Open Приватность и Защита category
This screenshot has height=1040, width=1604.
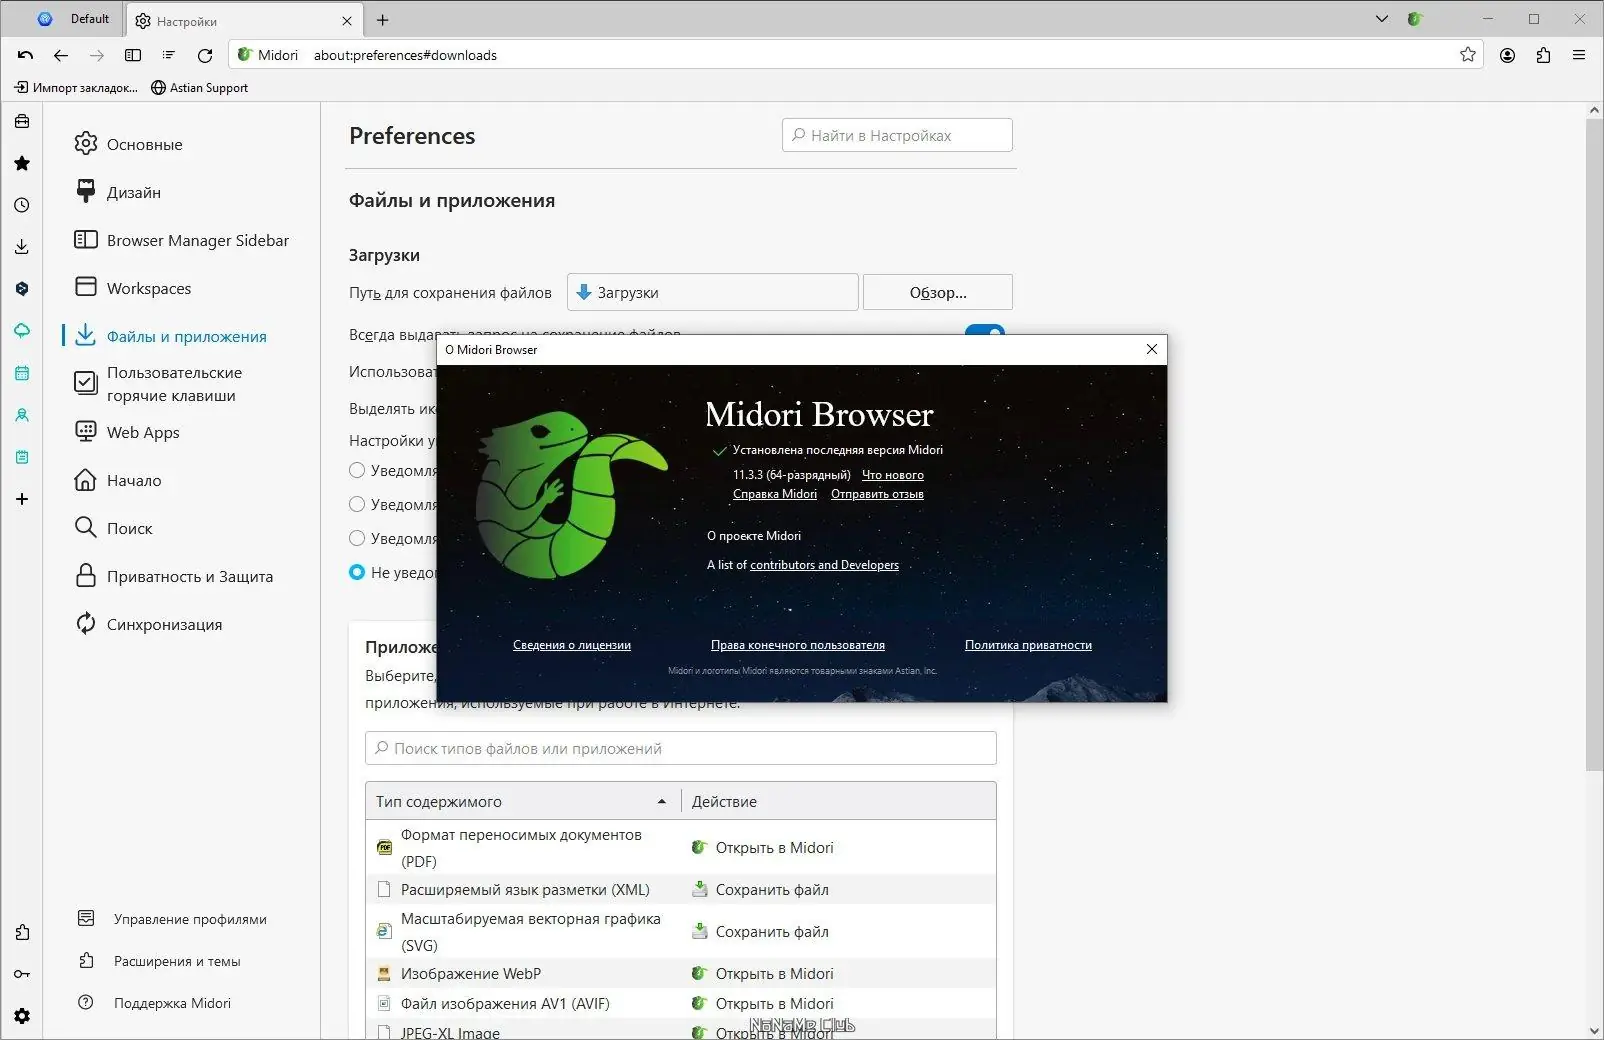(x=173, y=576)
